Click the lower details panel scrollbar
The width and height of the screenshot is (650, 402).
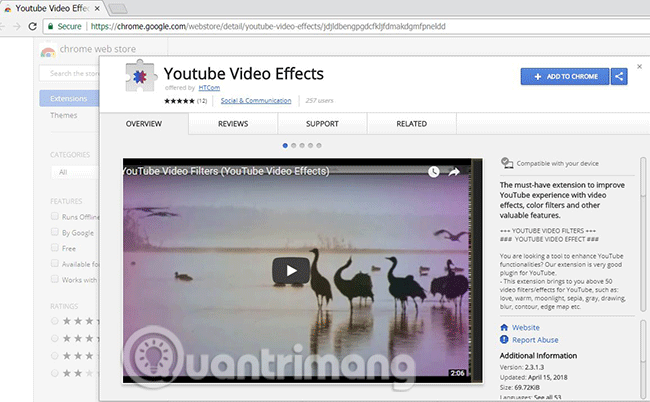(643, 358)
